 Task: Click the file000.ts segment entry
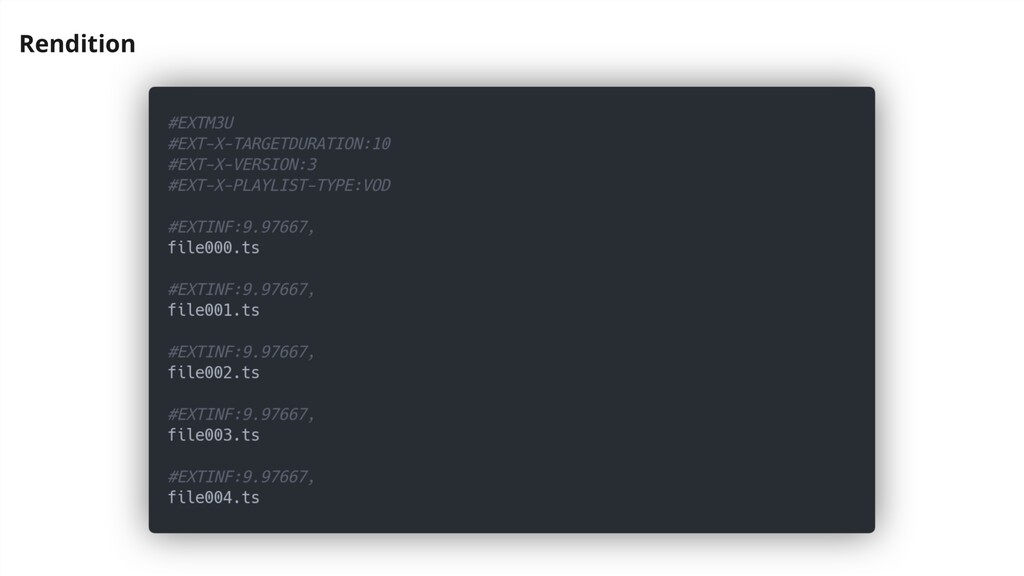tap(214, 248)
